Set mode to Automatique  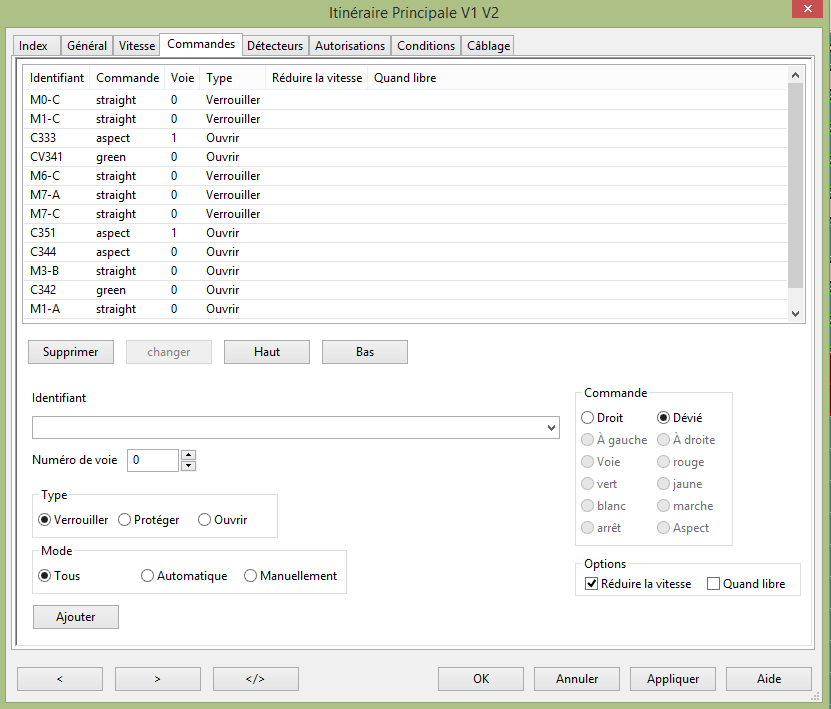148,576
